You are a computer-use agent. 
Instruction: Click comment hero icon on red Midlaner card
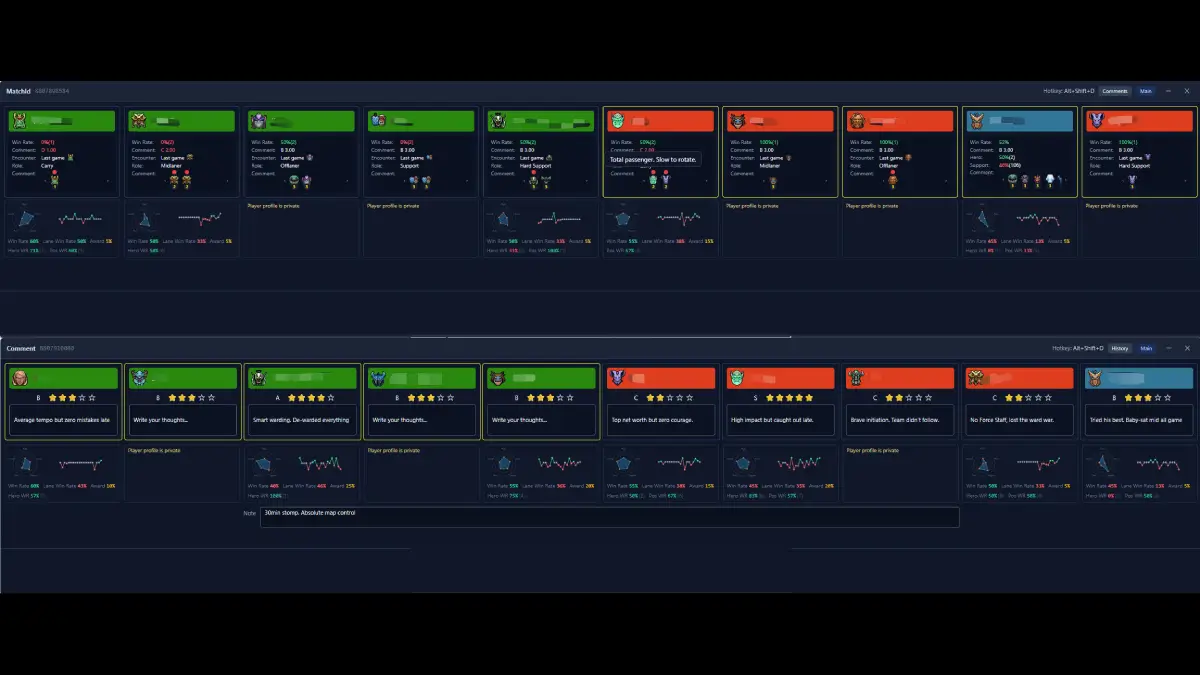click(x=773, y=181)
